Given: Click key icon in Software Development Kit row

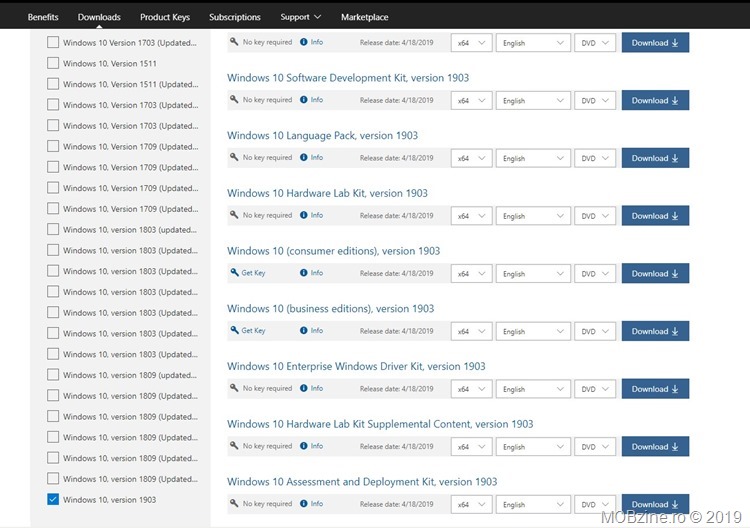Looking at the screenshot, I should (234, 99).
